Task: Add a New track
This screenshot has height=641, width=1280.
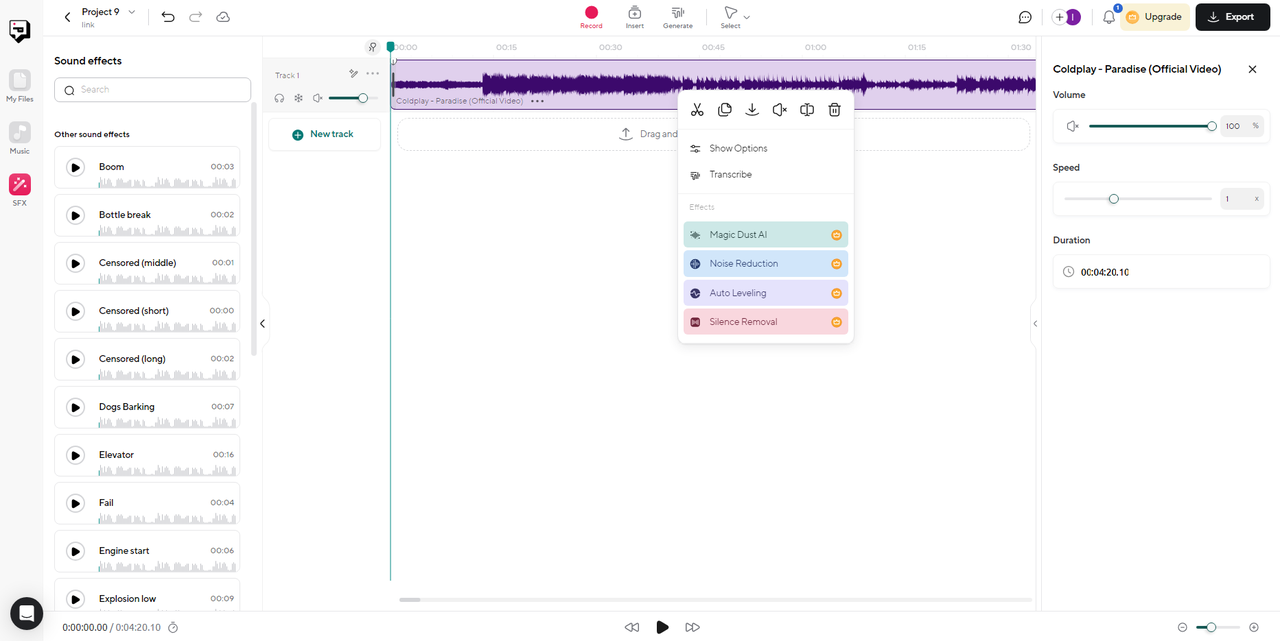Action: [x=323, y=134]
